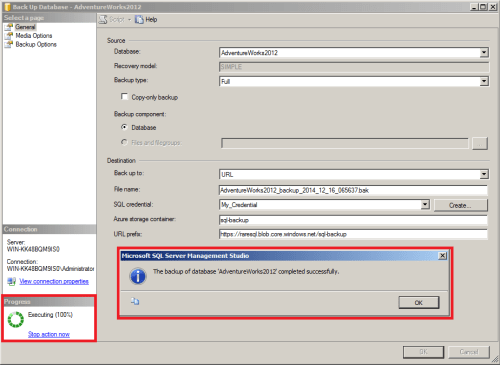This screenshot has height=365, width=500.
Task: Enable the Copy-only backup checkbox
Action: 124,97
